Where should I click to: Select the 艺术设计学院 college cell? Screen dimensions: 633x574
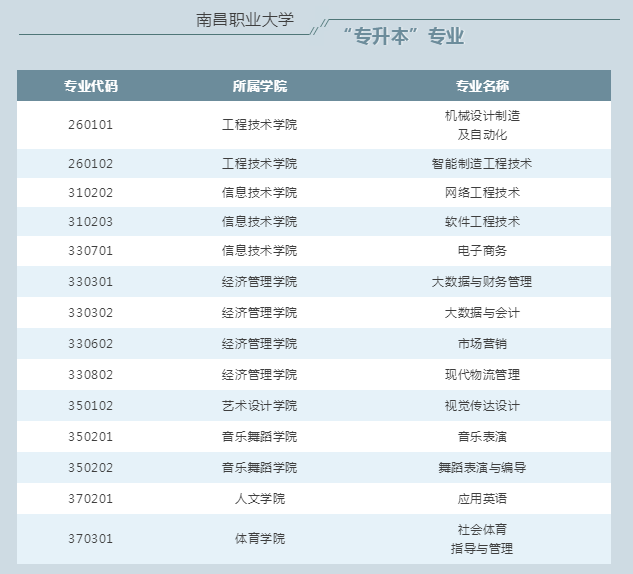259,405
